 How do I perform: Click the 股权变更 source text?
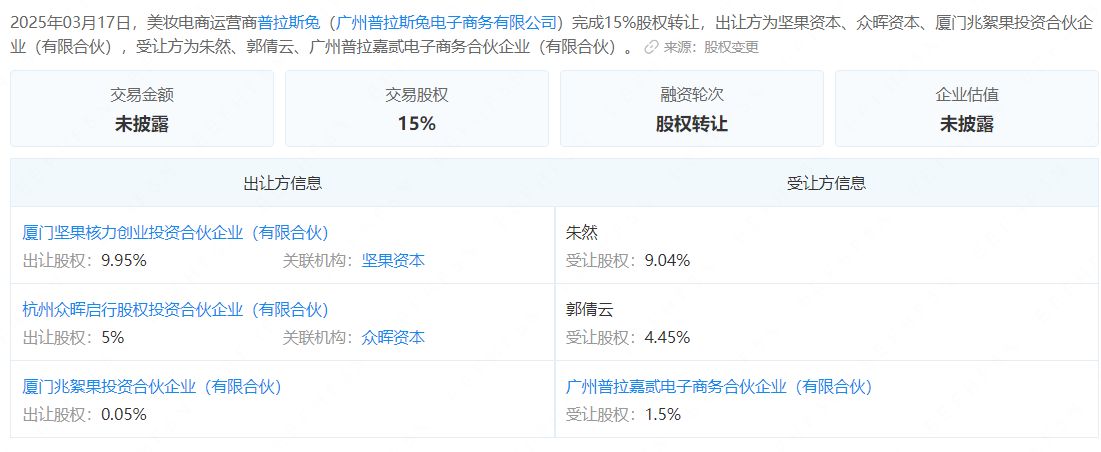(x=731, y=47)
